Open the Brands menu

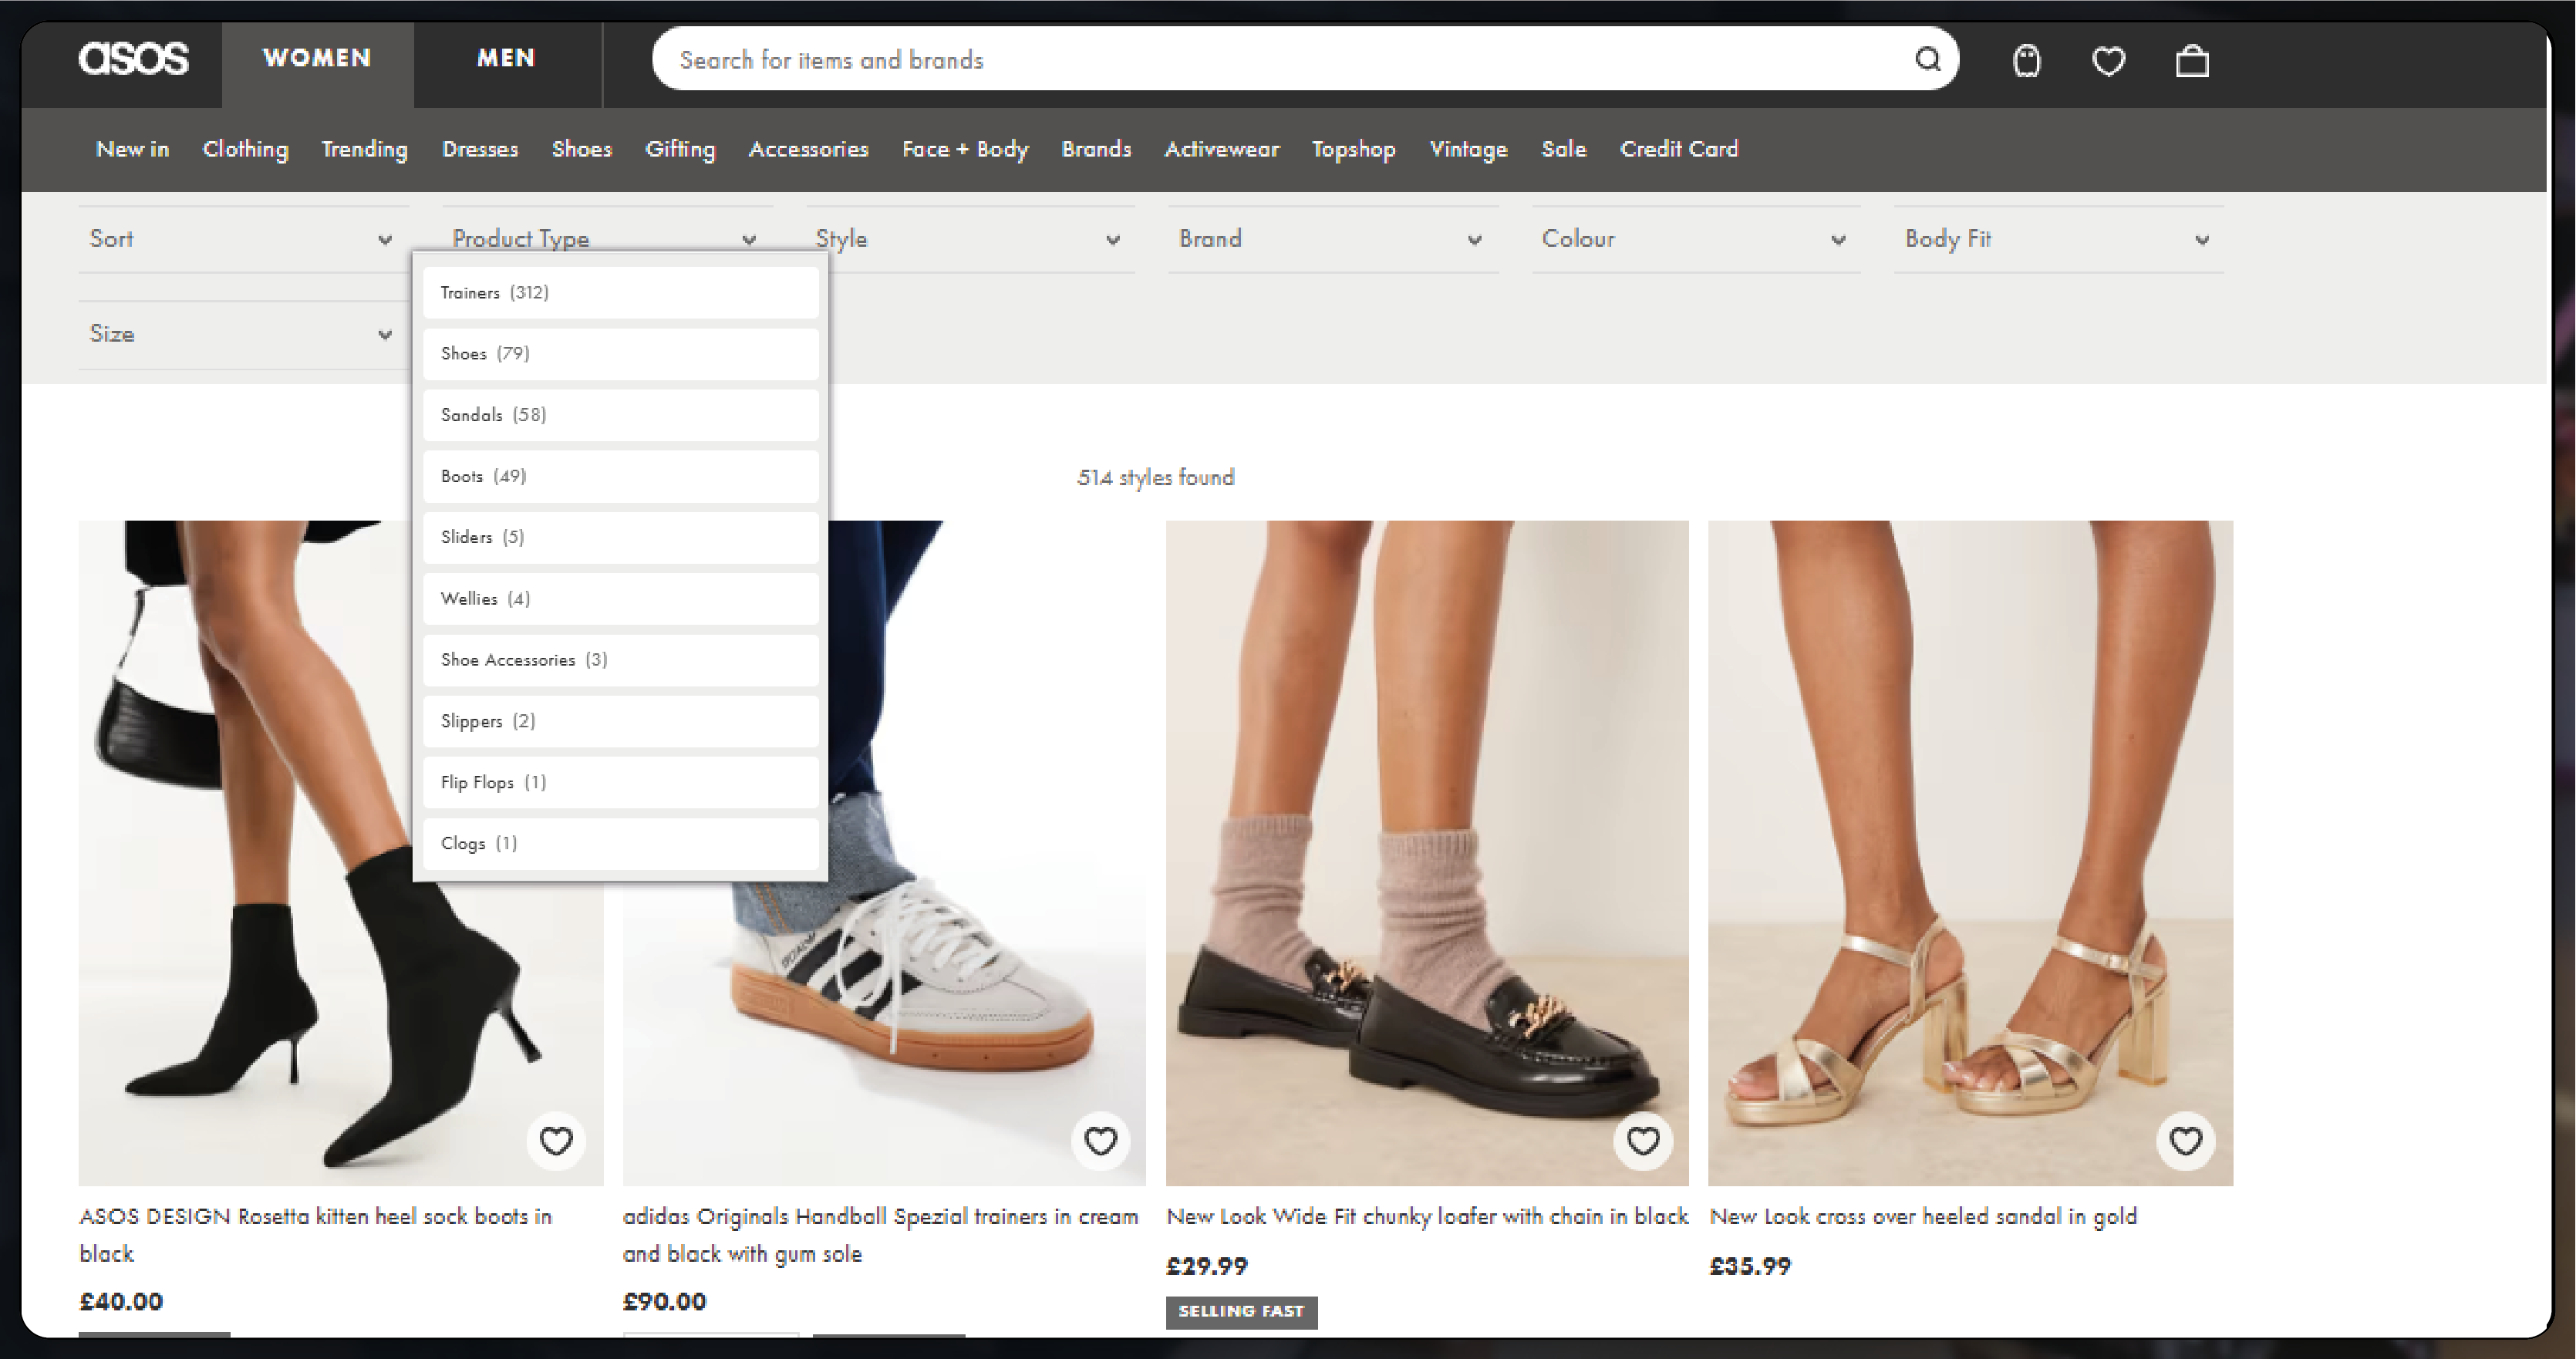point(1096,149)
